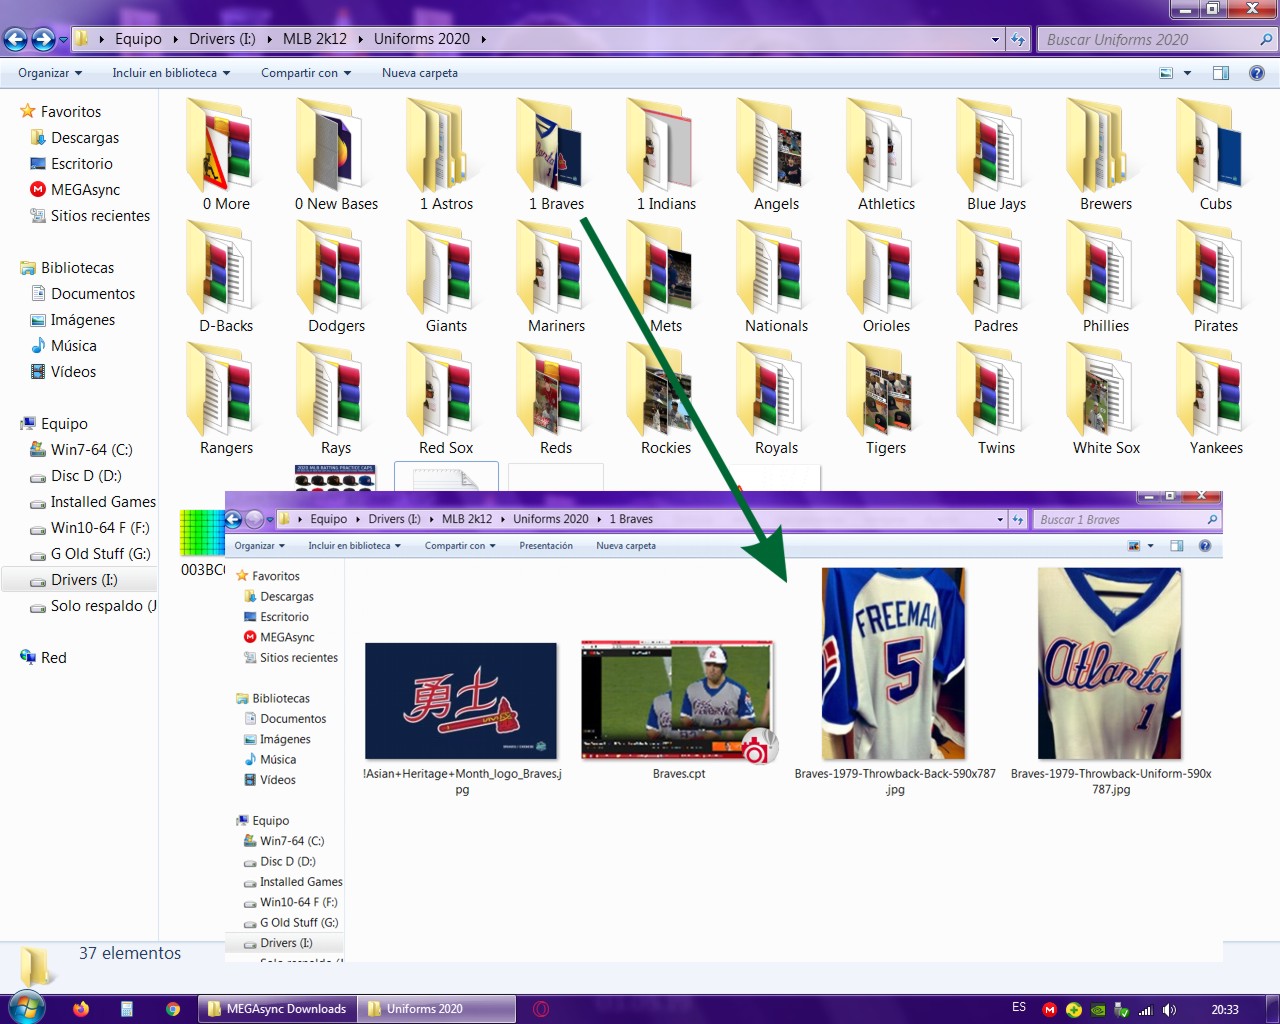Open the Padres folder
This screenshot has height=1024, width=1280.
pyautogui.click(x=996, y=276)
